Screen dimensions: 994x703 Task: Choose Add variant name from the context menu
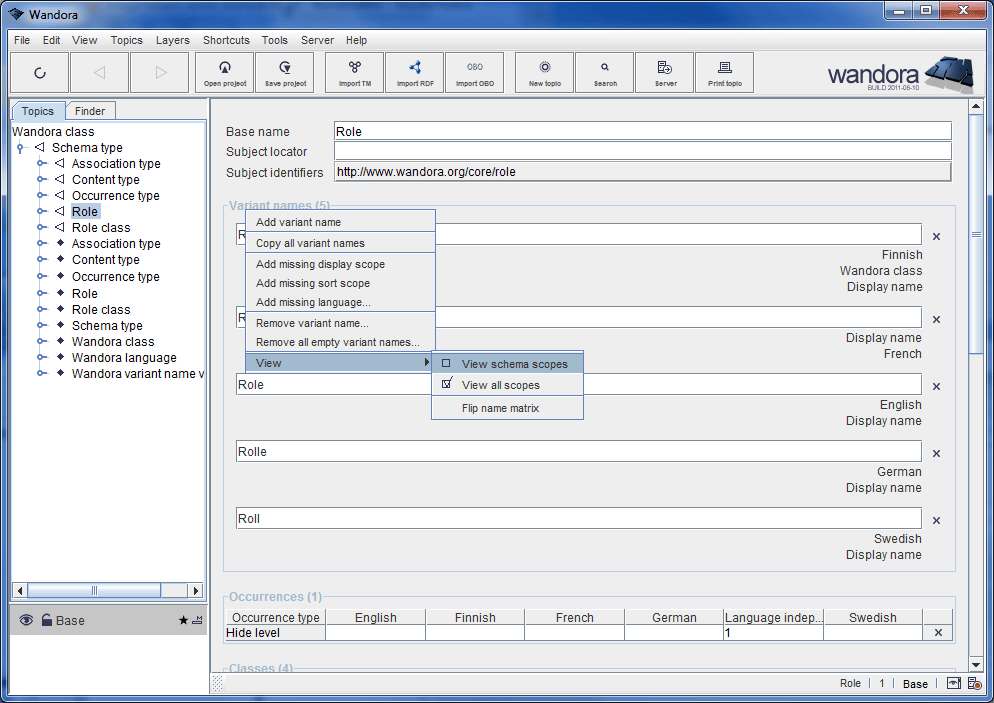[300, 221]
